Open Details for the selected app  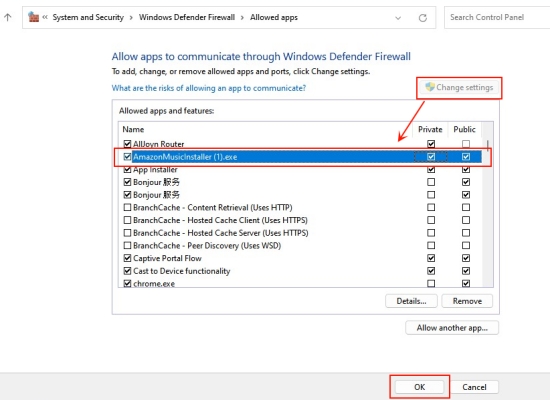click(x=411, y=301)
